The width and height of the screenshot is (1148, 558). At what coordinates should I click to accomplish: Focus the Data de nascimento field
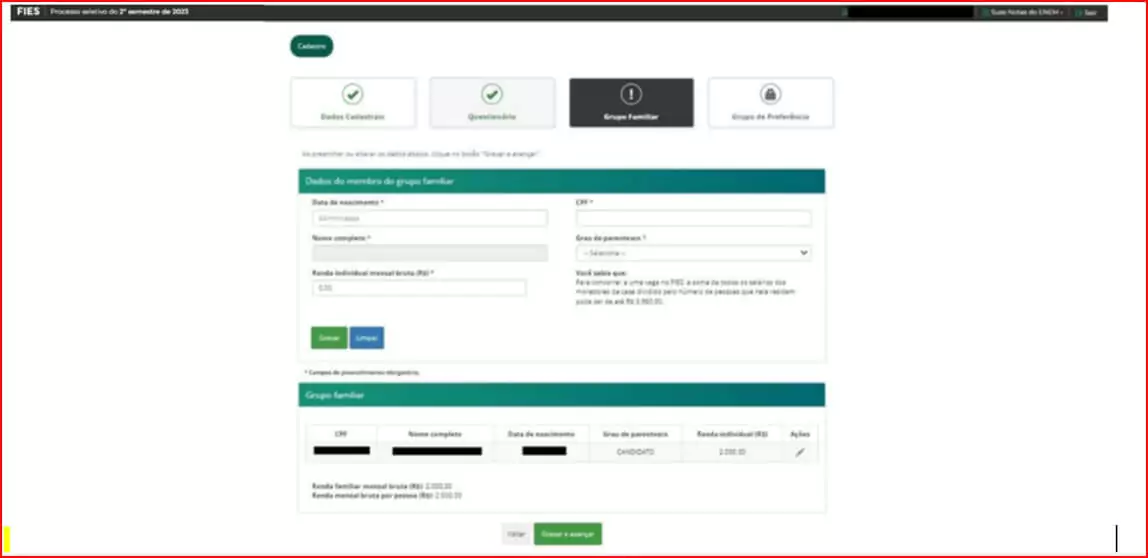430,218
